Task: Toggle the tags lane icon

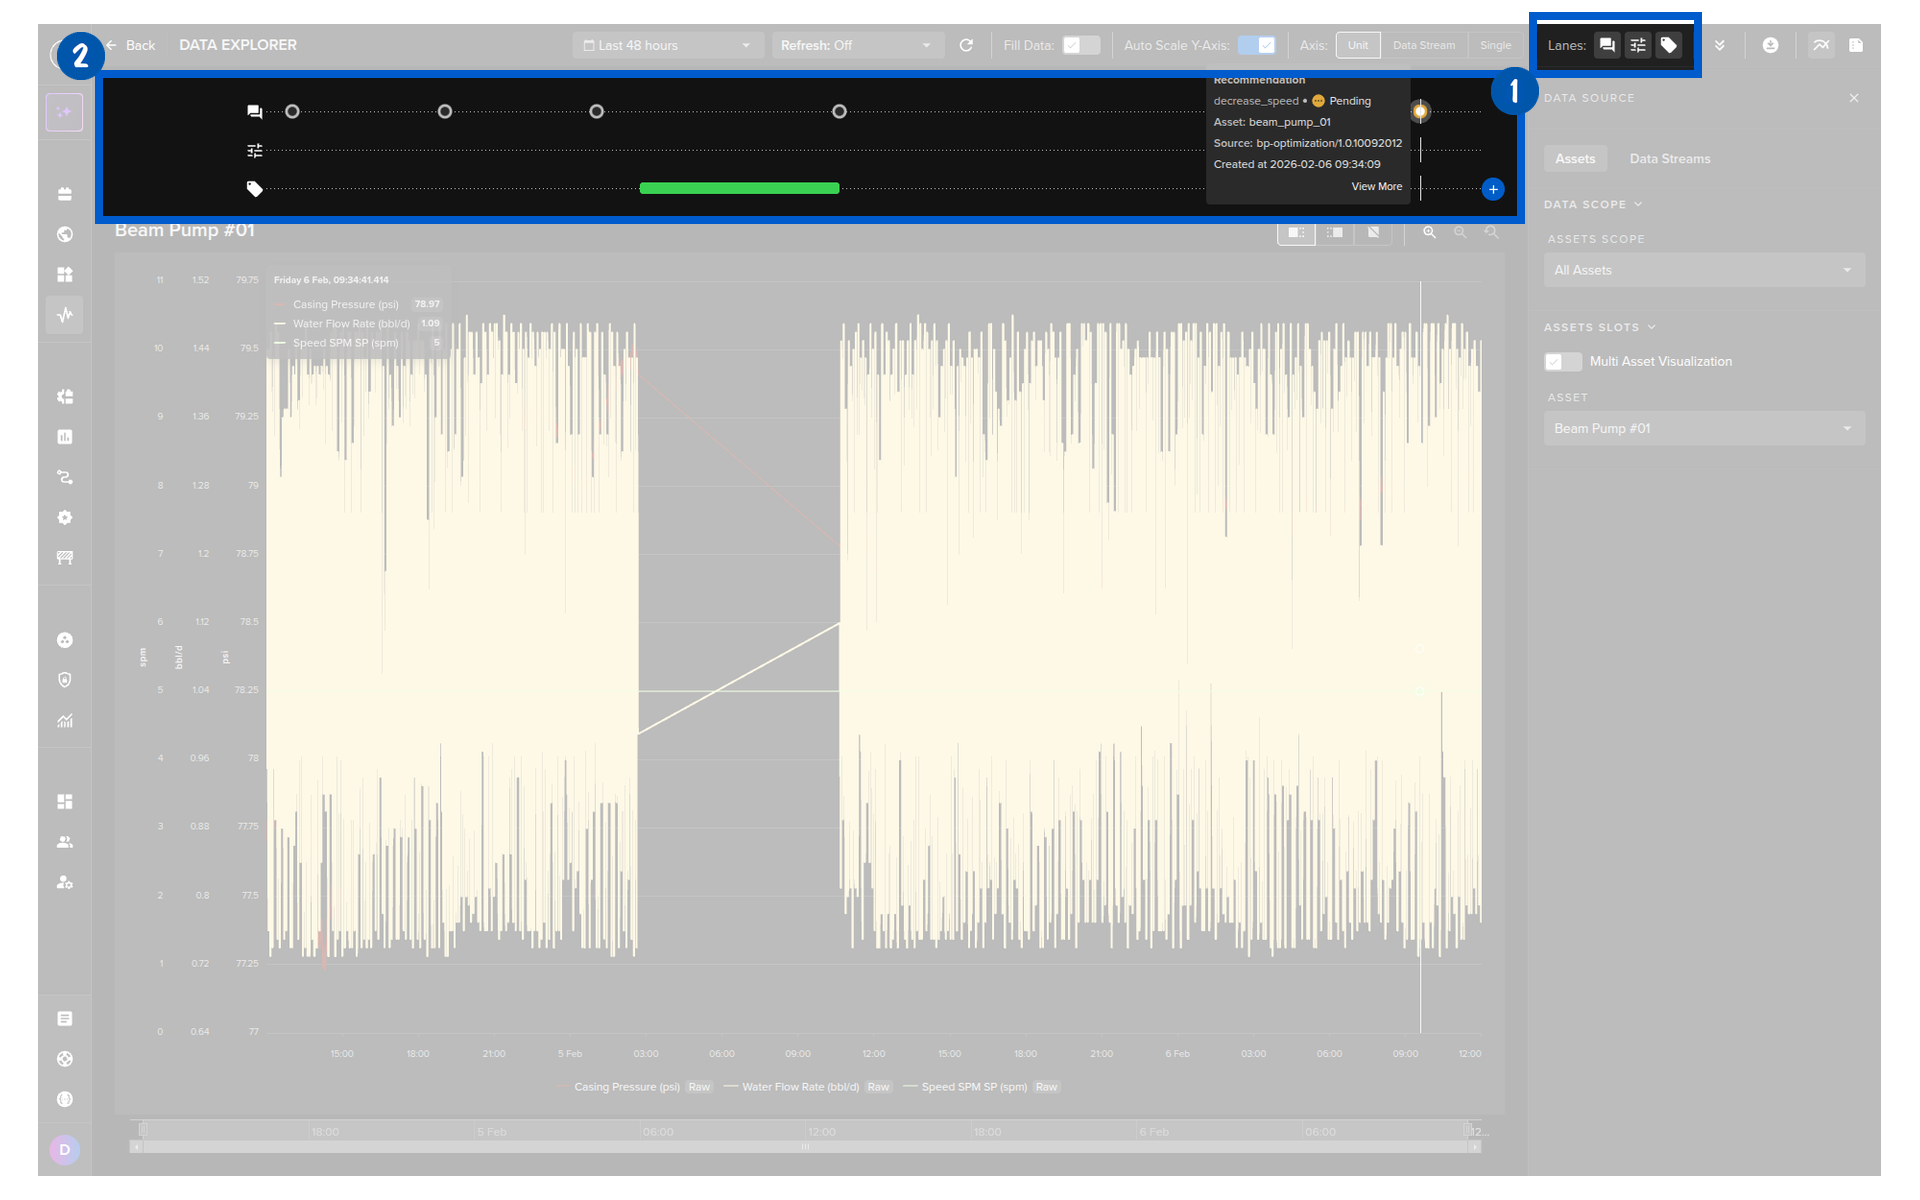Action: coord(1668,45)
